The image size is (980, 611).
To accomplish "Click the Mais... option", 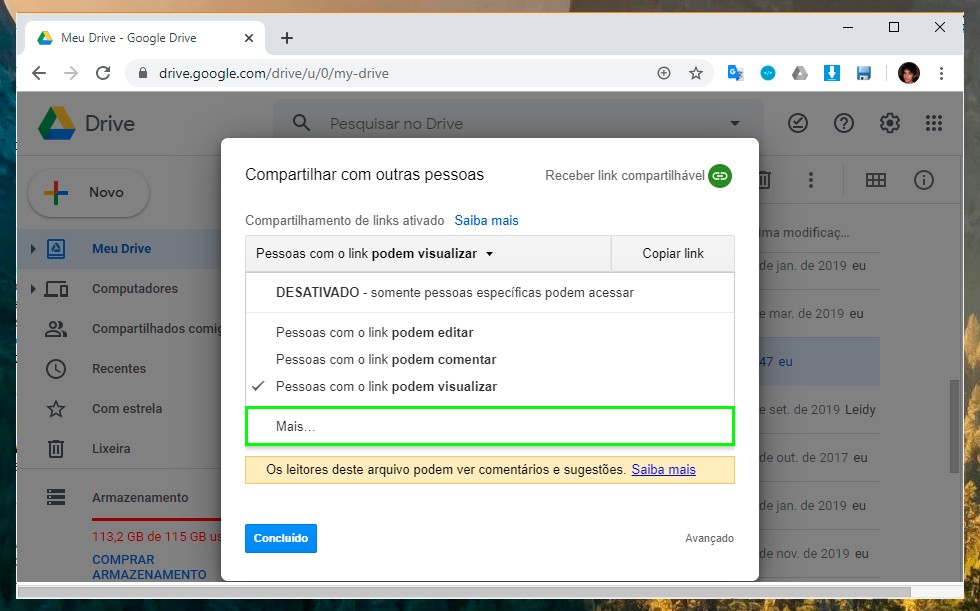I will tap(490, 426).
